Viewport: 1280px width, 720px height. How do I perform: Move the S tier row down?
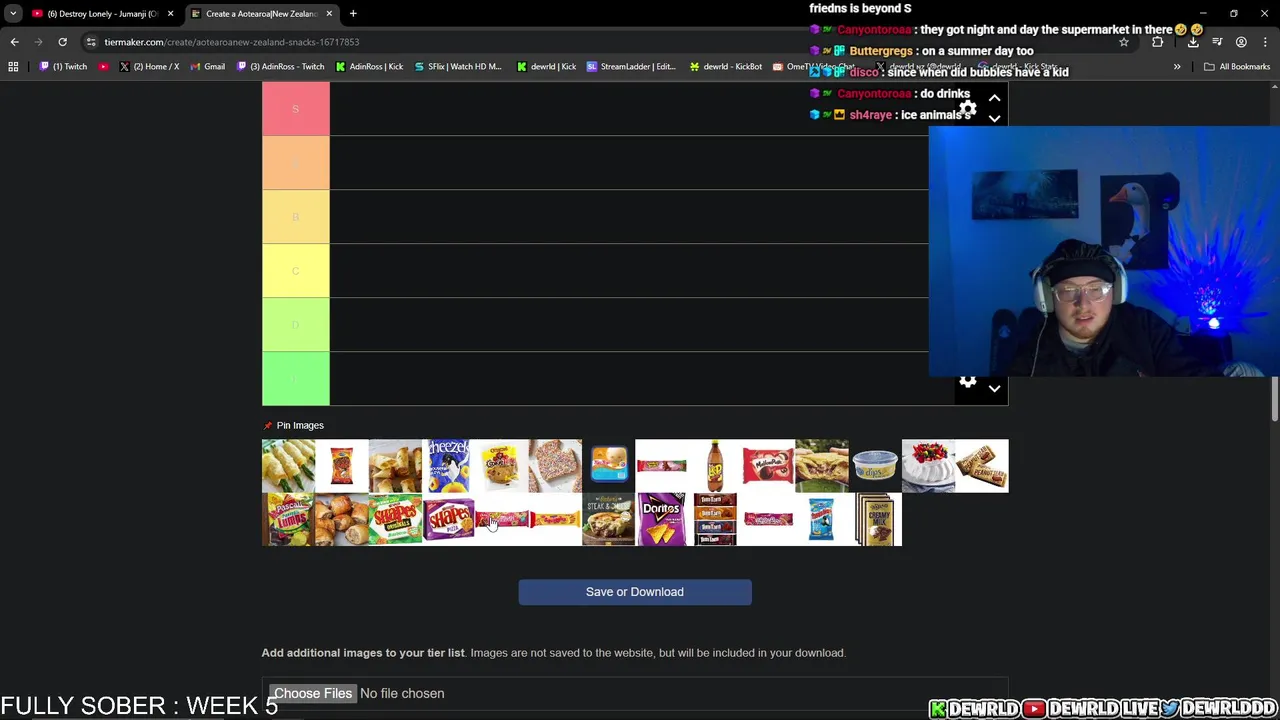pyautogui.click(x=994, y=118)
